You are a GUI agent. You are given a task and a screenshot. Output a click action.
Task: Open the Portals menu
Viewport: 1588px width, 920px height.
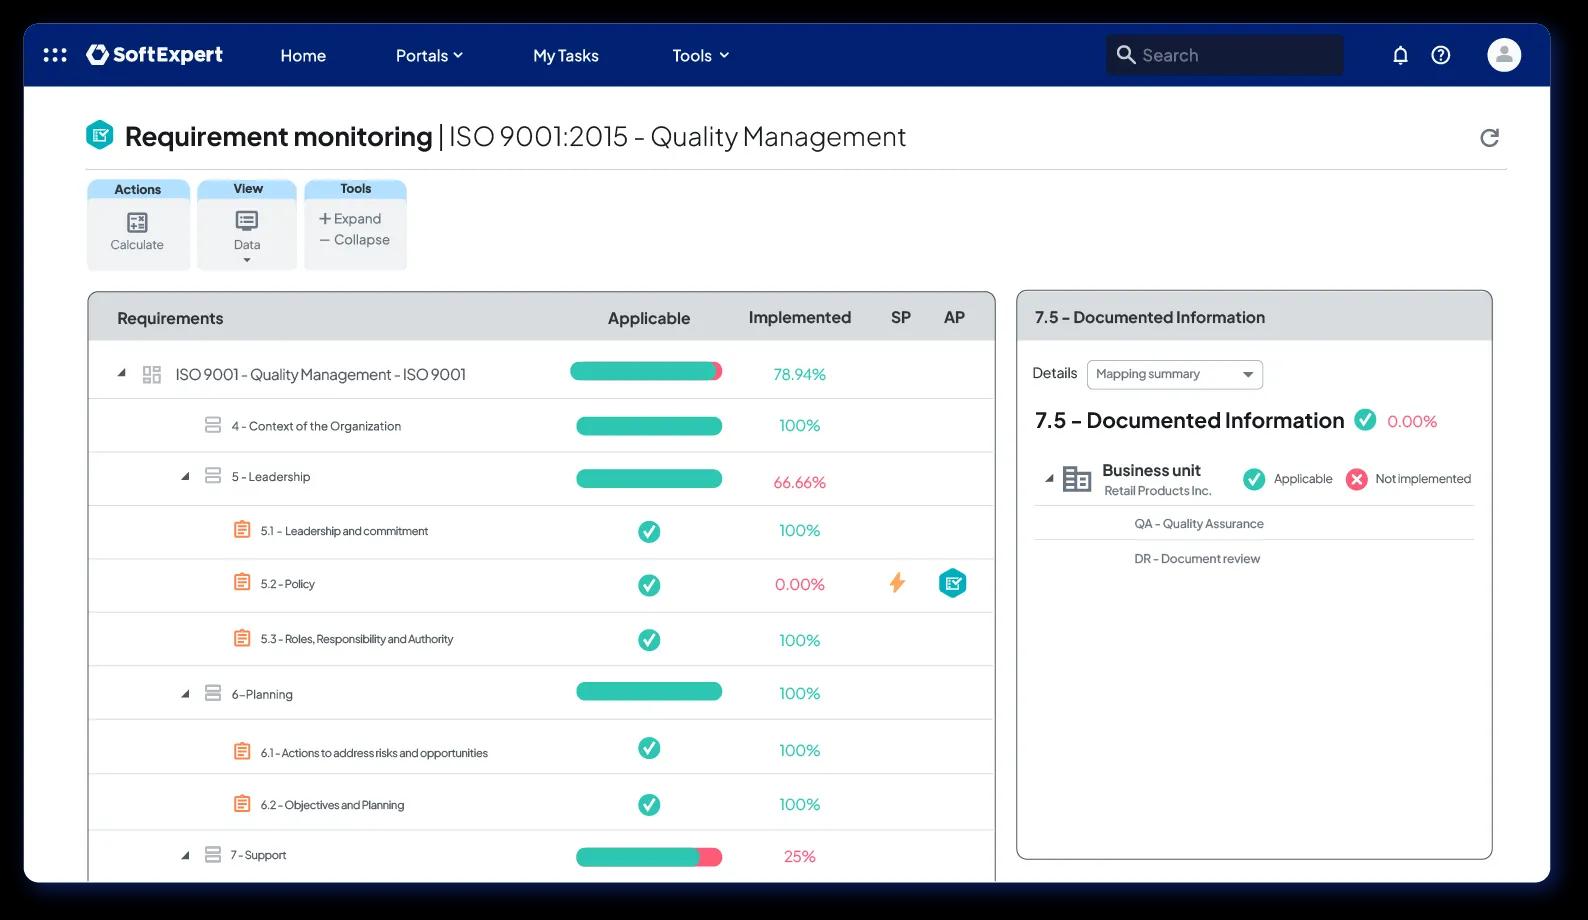click(x=429, y=55)
